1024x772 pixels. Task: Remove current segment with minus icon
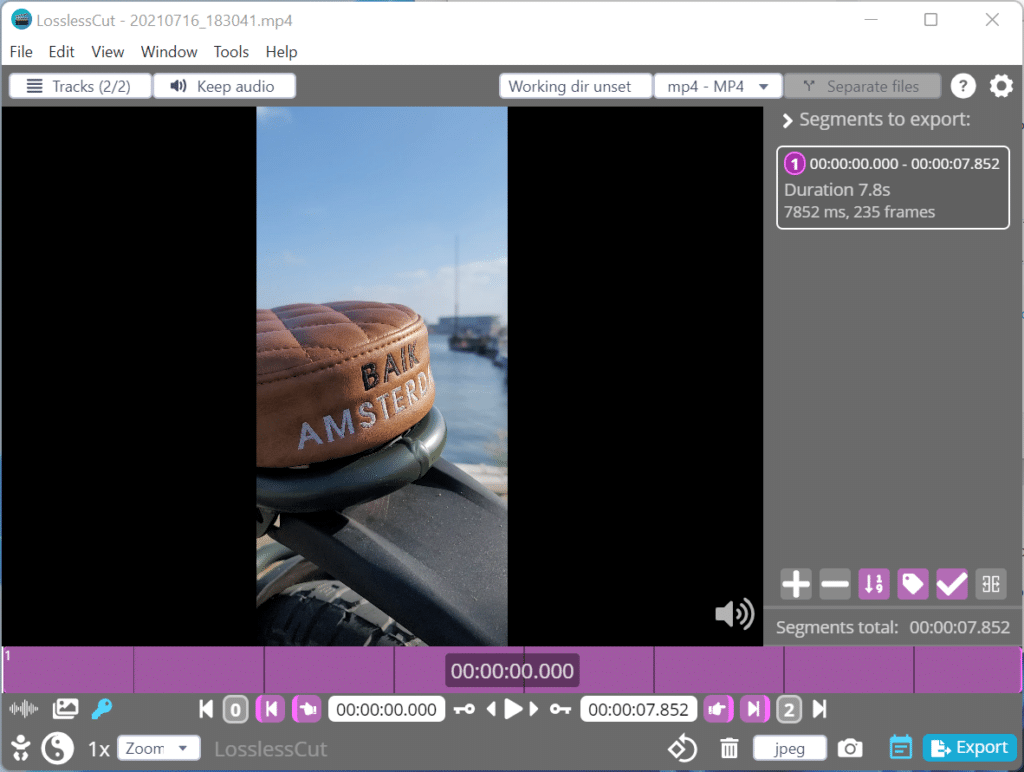pyautogui.click(x=835, y=584)
